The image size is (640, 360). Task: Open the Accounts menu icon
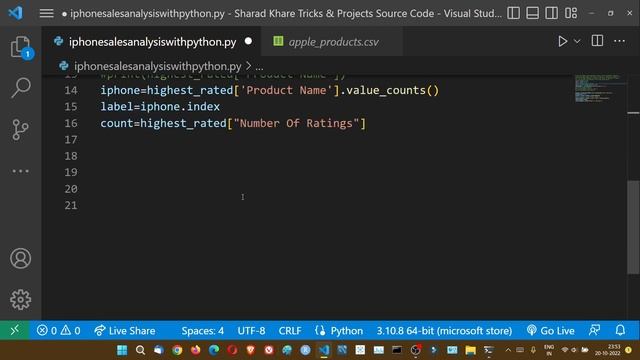click(20, 258)
